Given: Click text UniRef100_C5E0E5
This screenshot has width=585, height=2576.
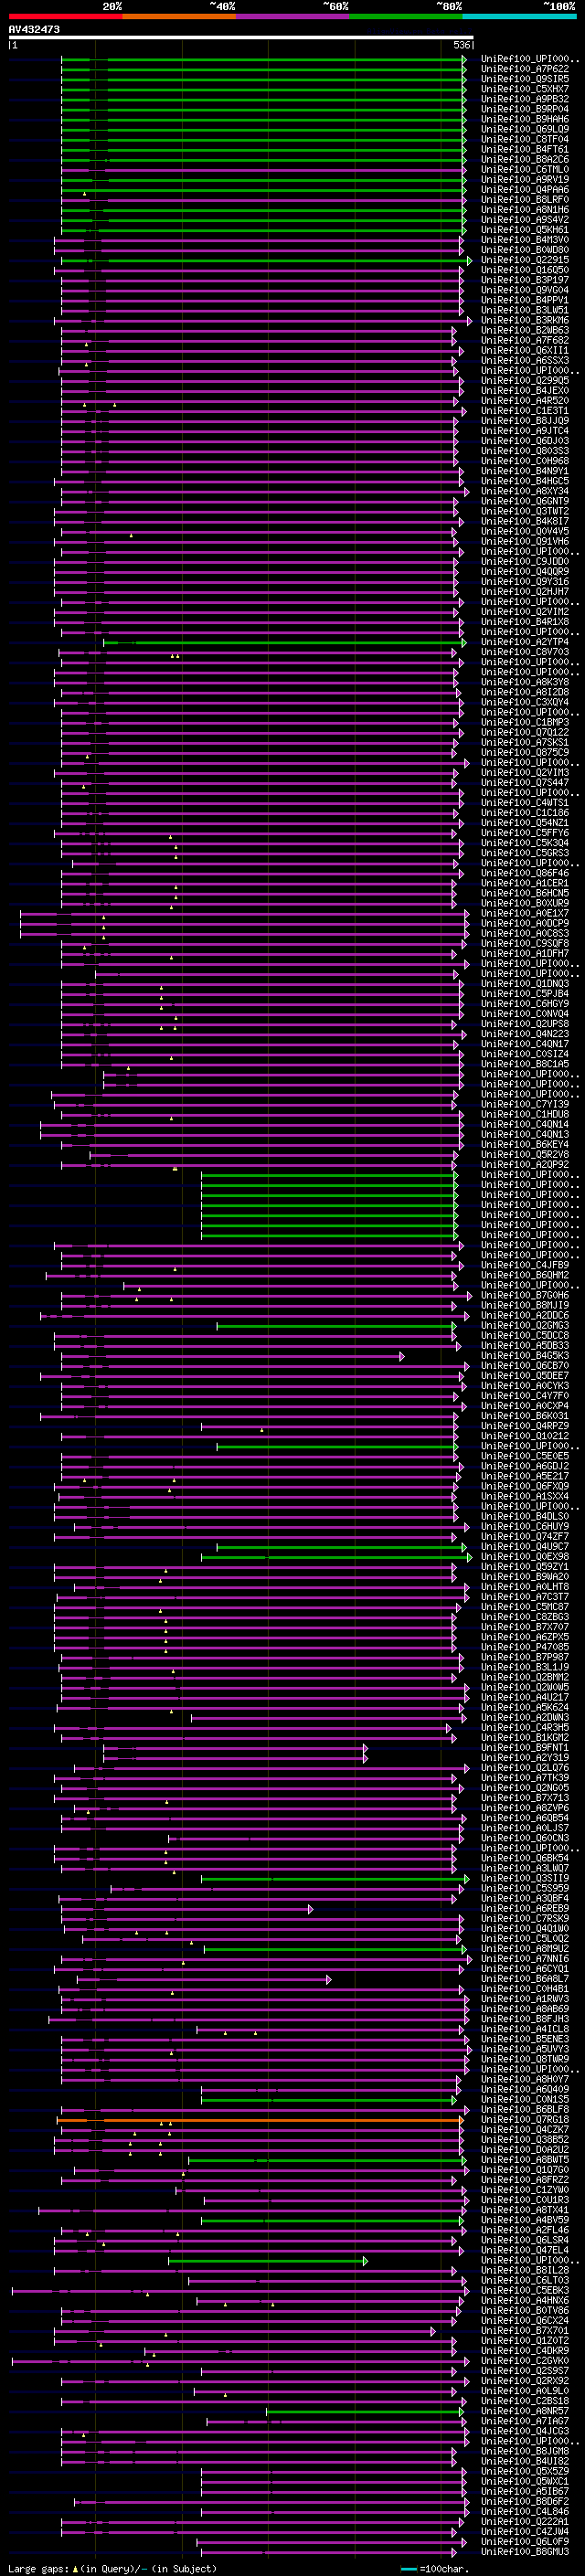Looking at the screenshot, I should [x=525, y=1456].
